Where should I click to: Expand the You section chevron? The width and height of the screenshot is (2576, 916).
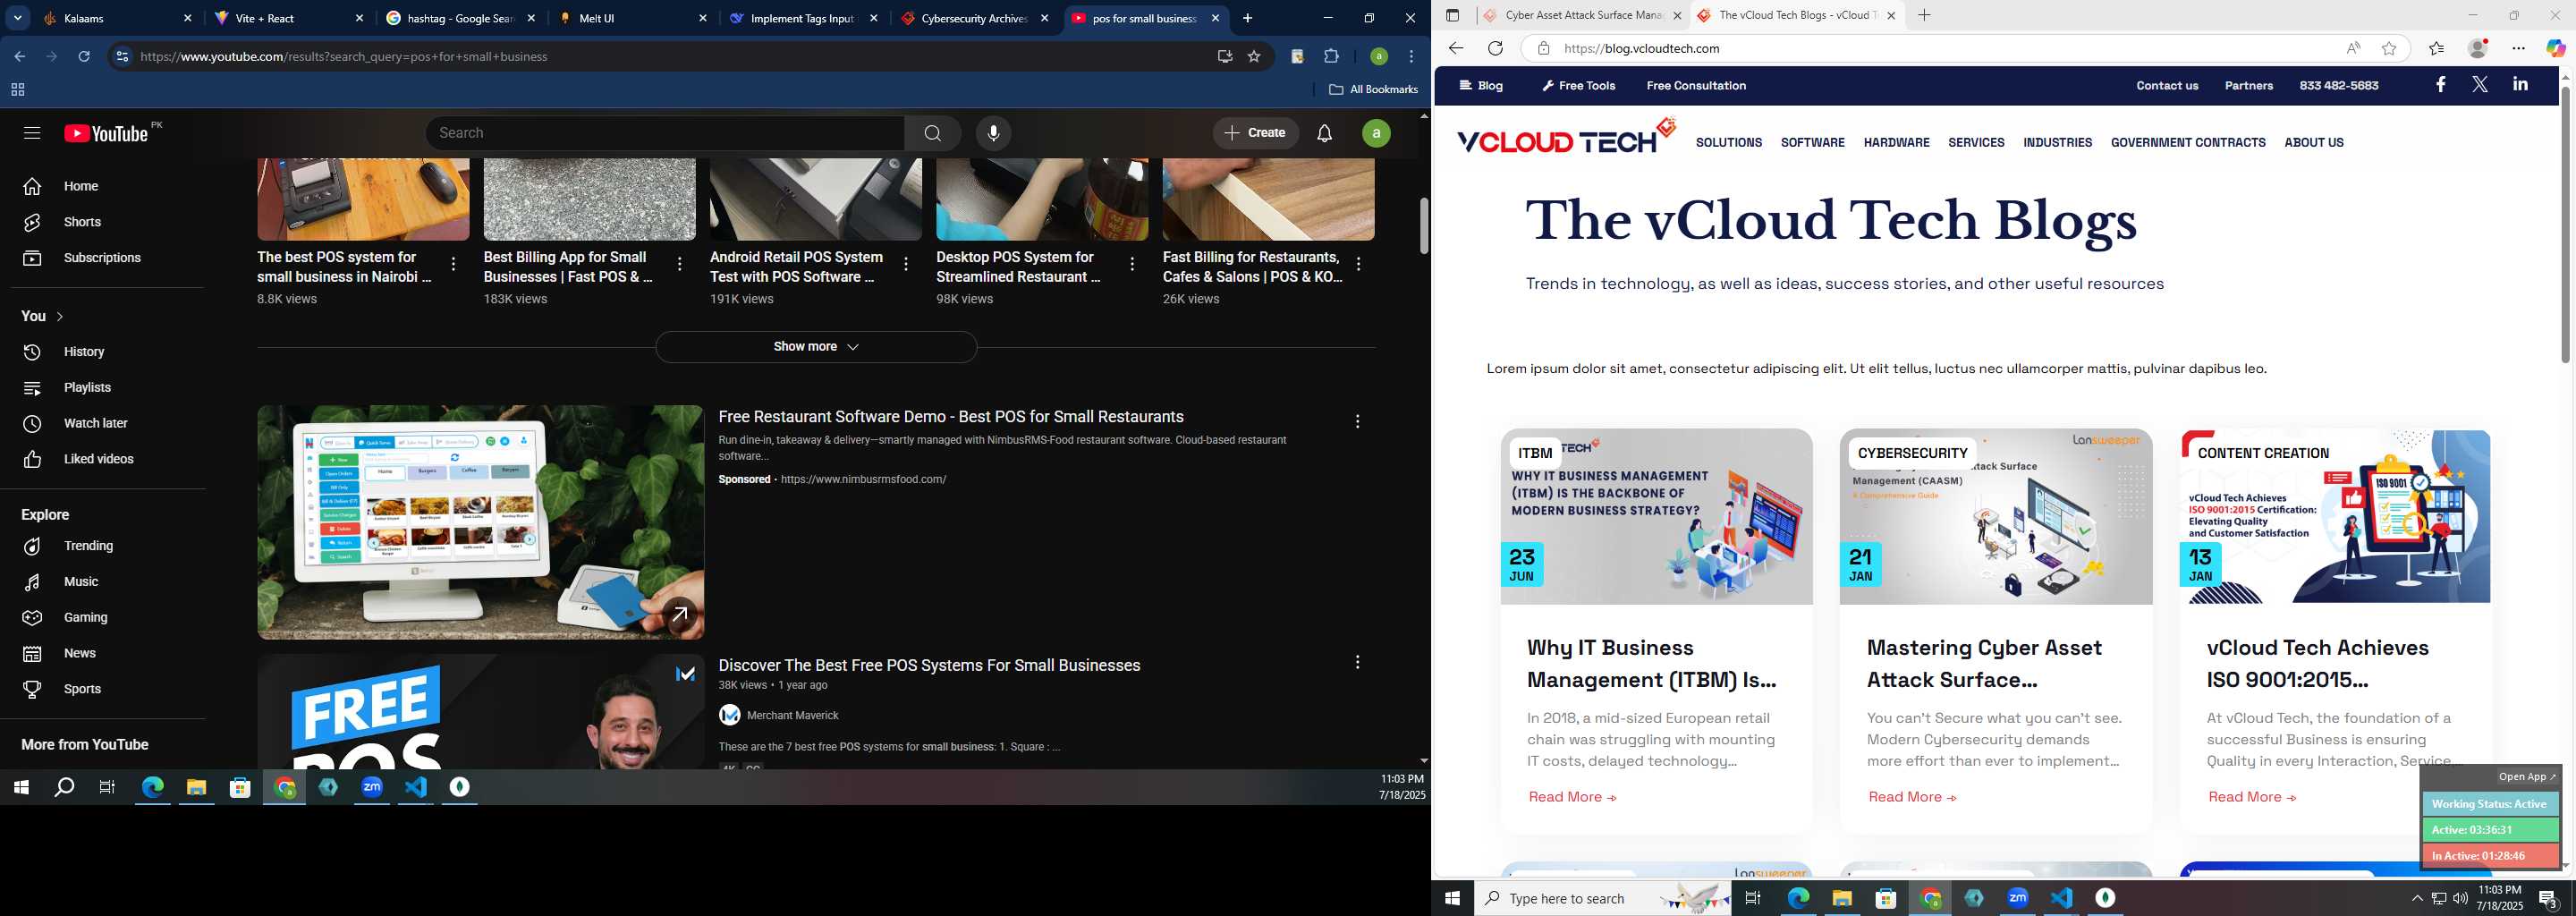click(x=60, y=316)
